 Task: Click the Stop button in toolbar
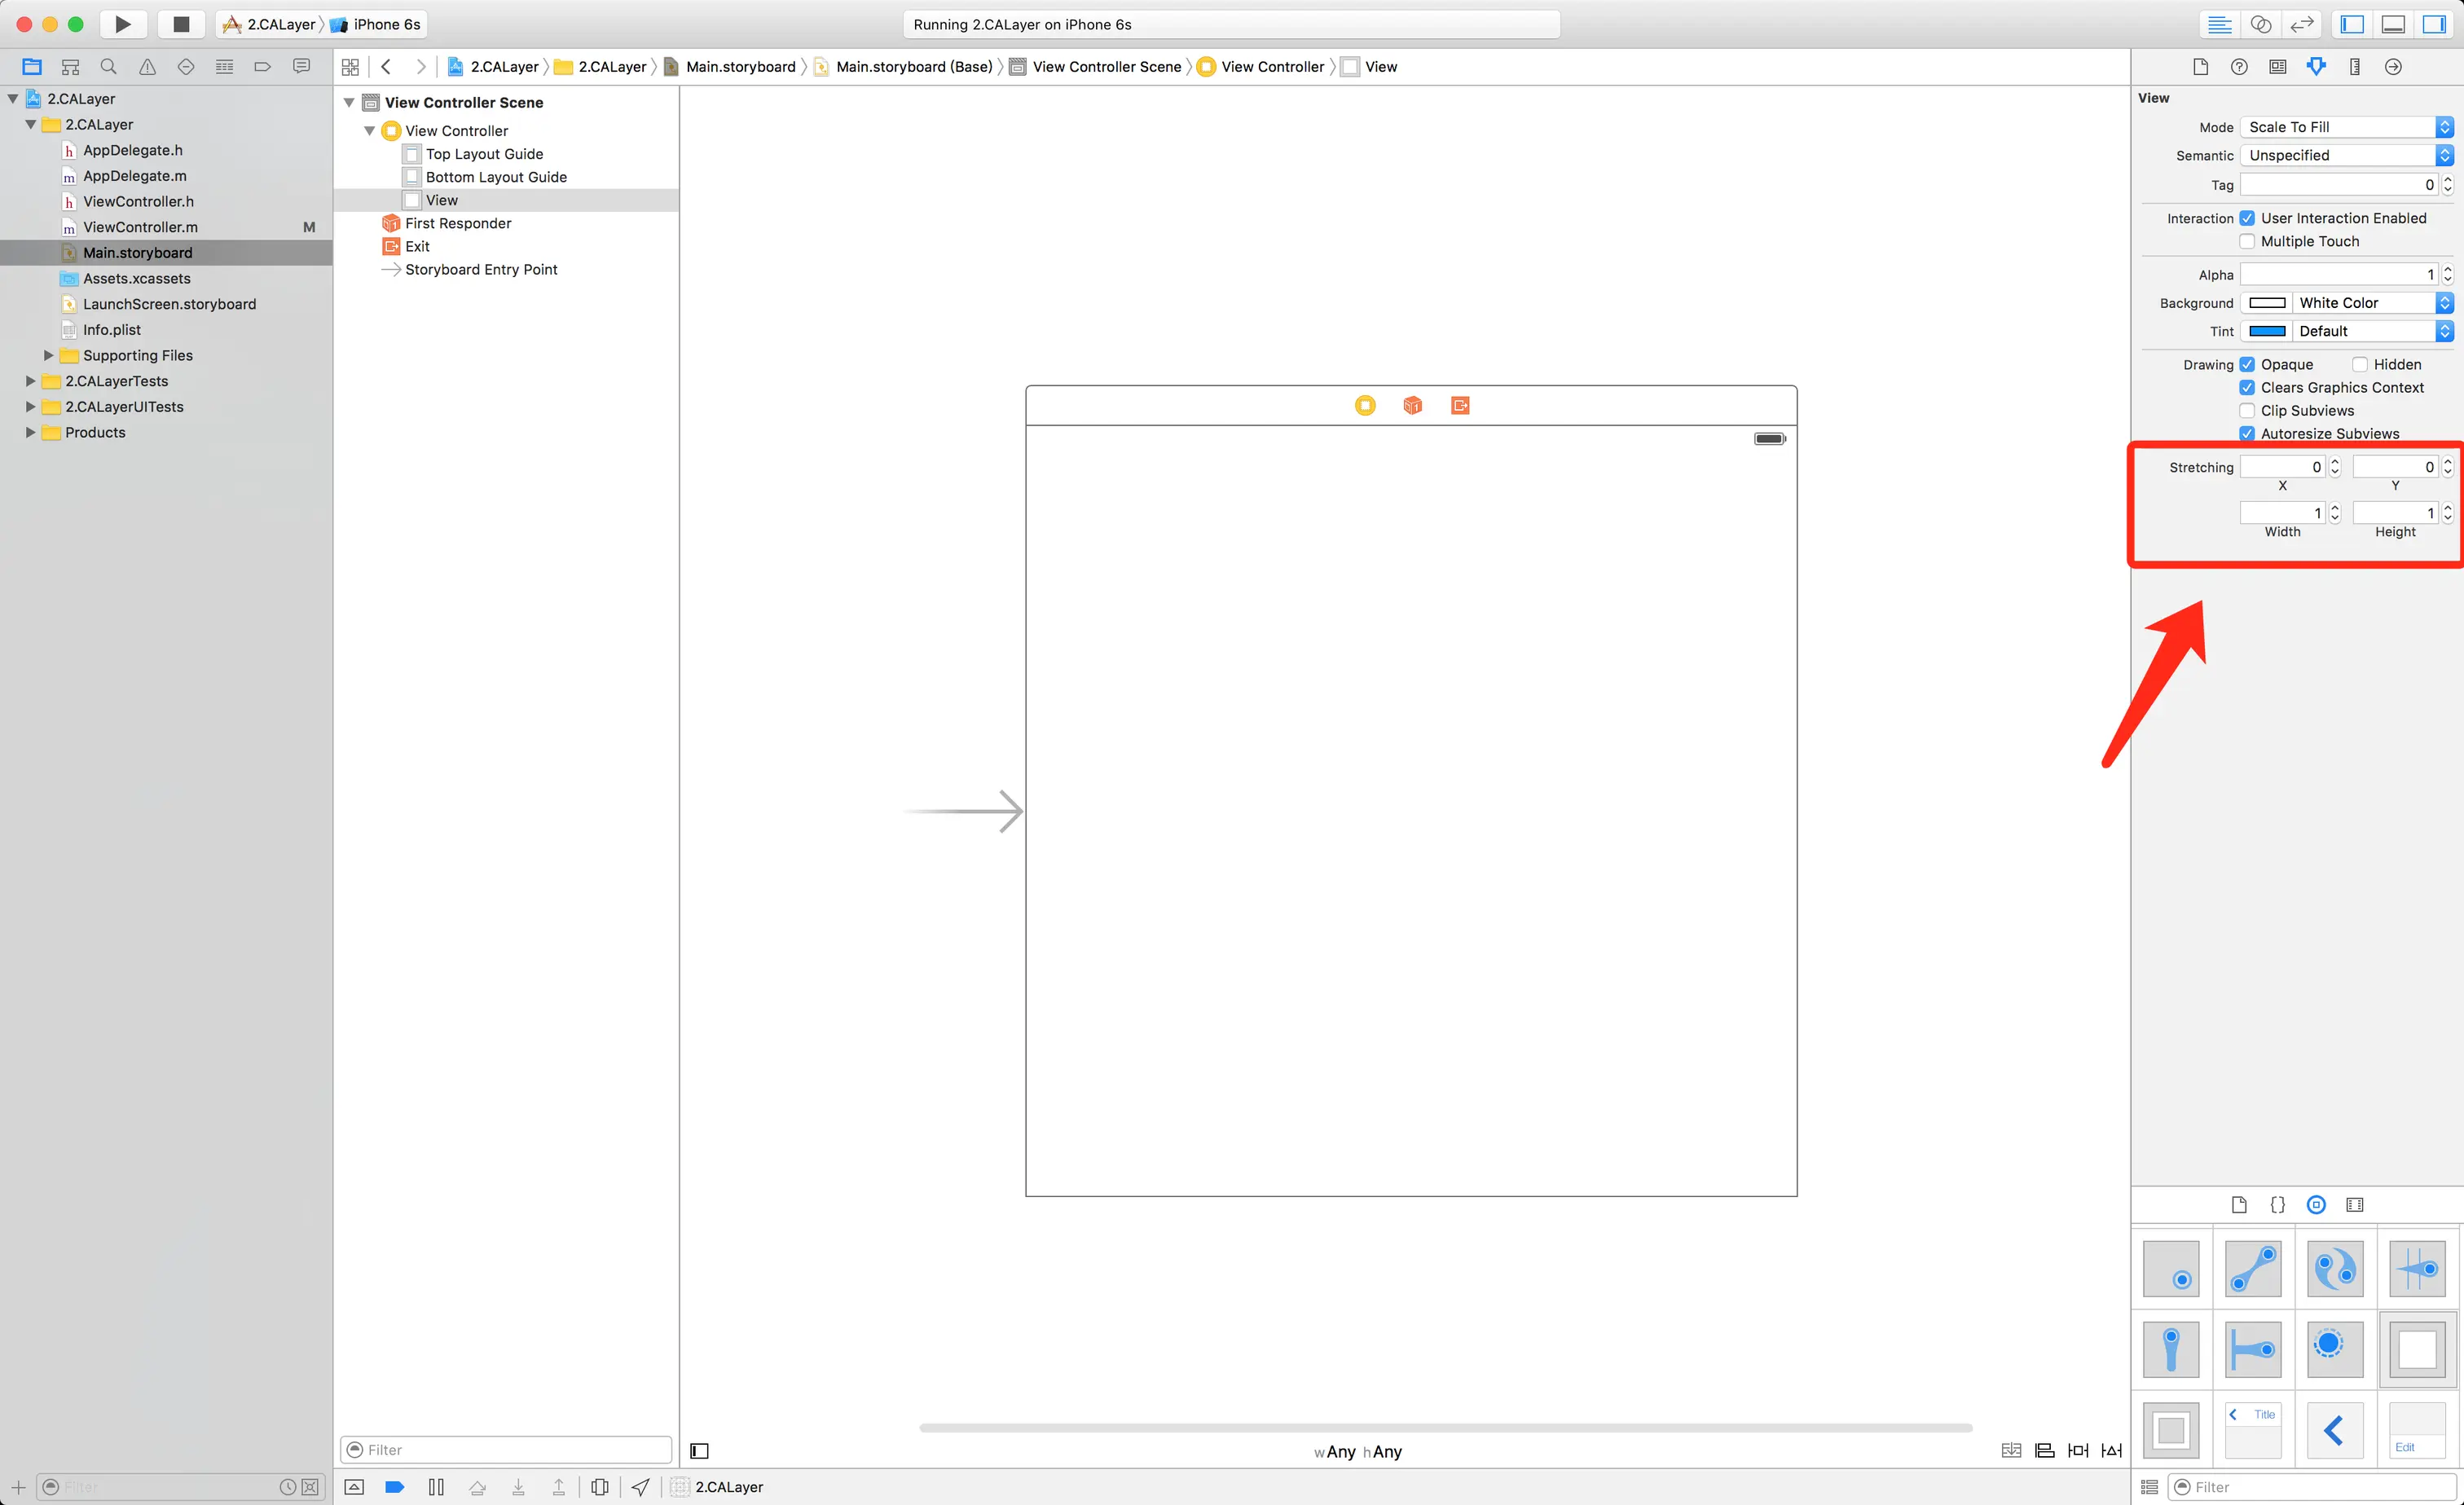[181, 24]
